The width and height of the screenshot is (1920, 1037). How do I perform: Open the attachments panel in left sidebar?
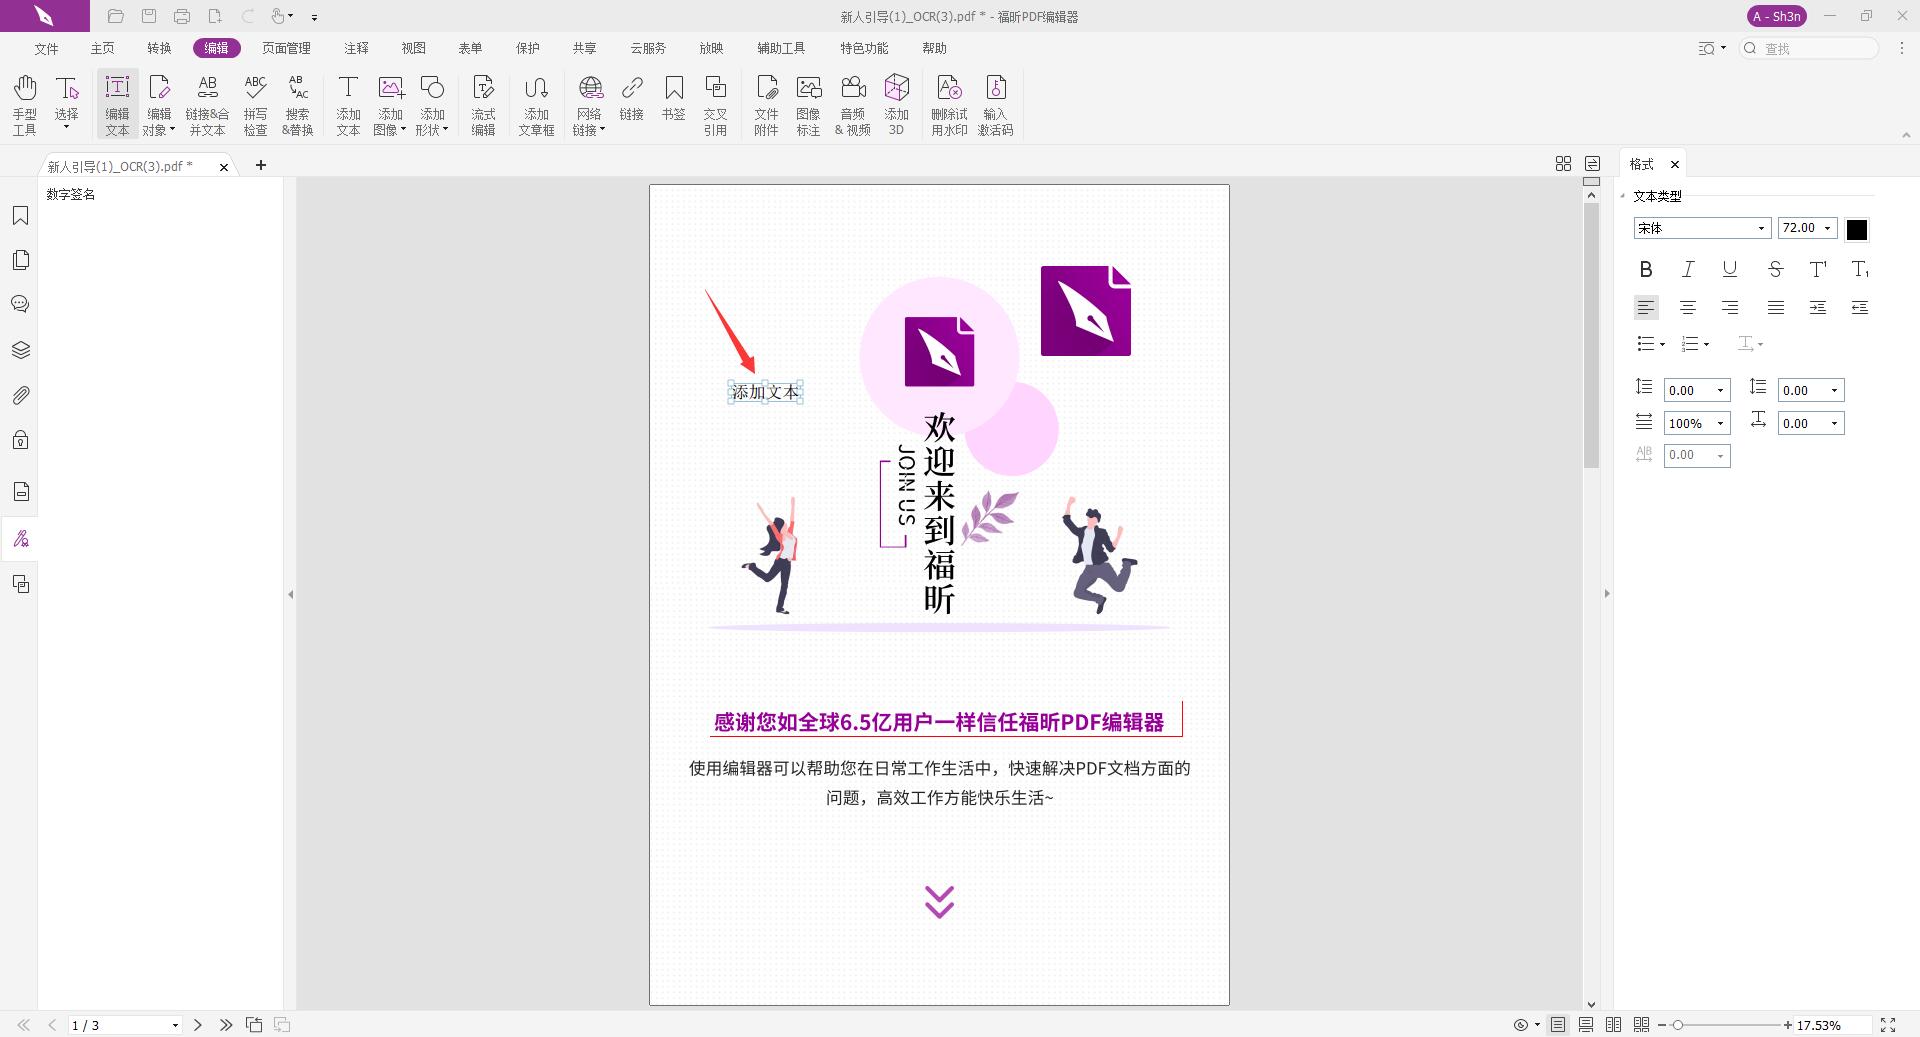21,395
